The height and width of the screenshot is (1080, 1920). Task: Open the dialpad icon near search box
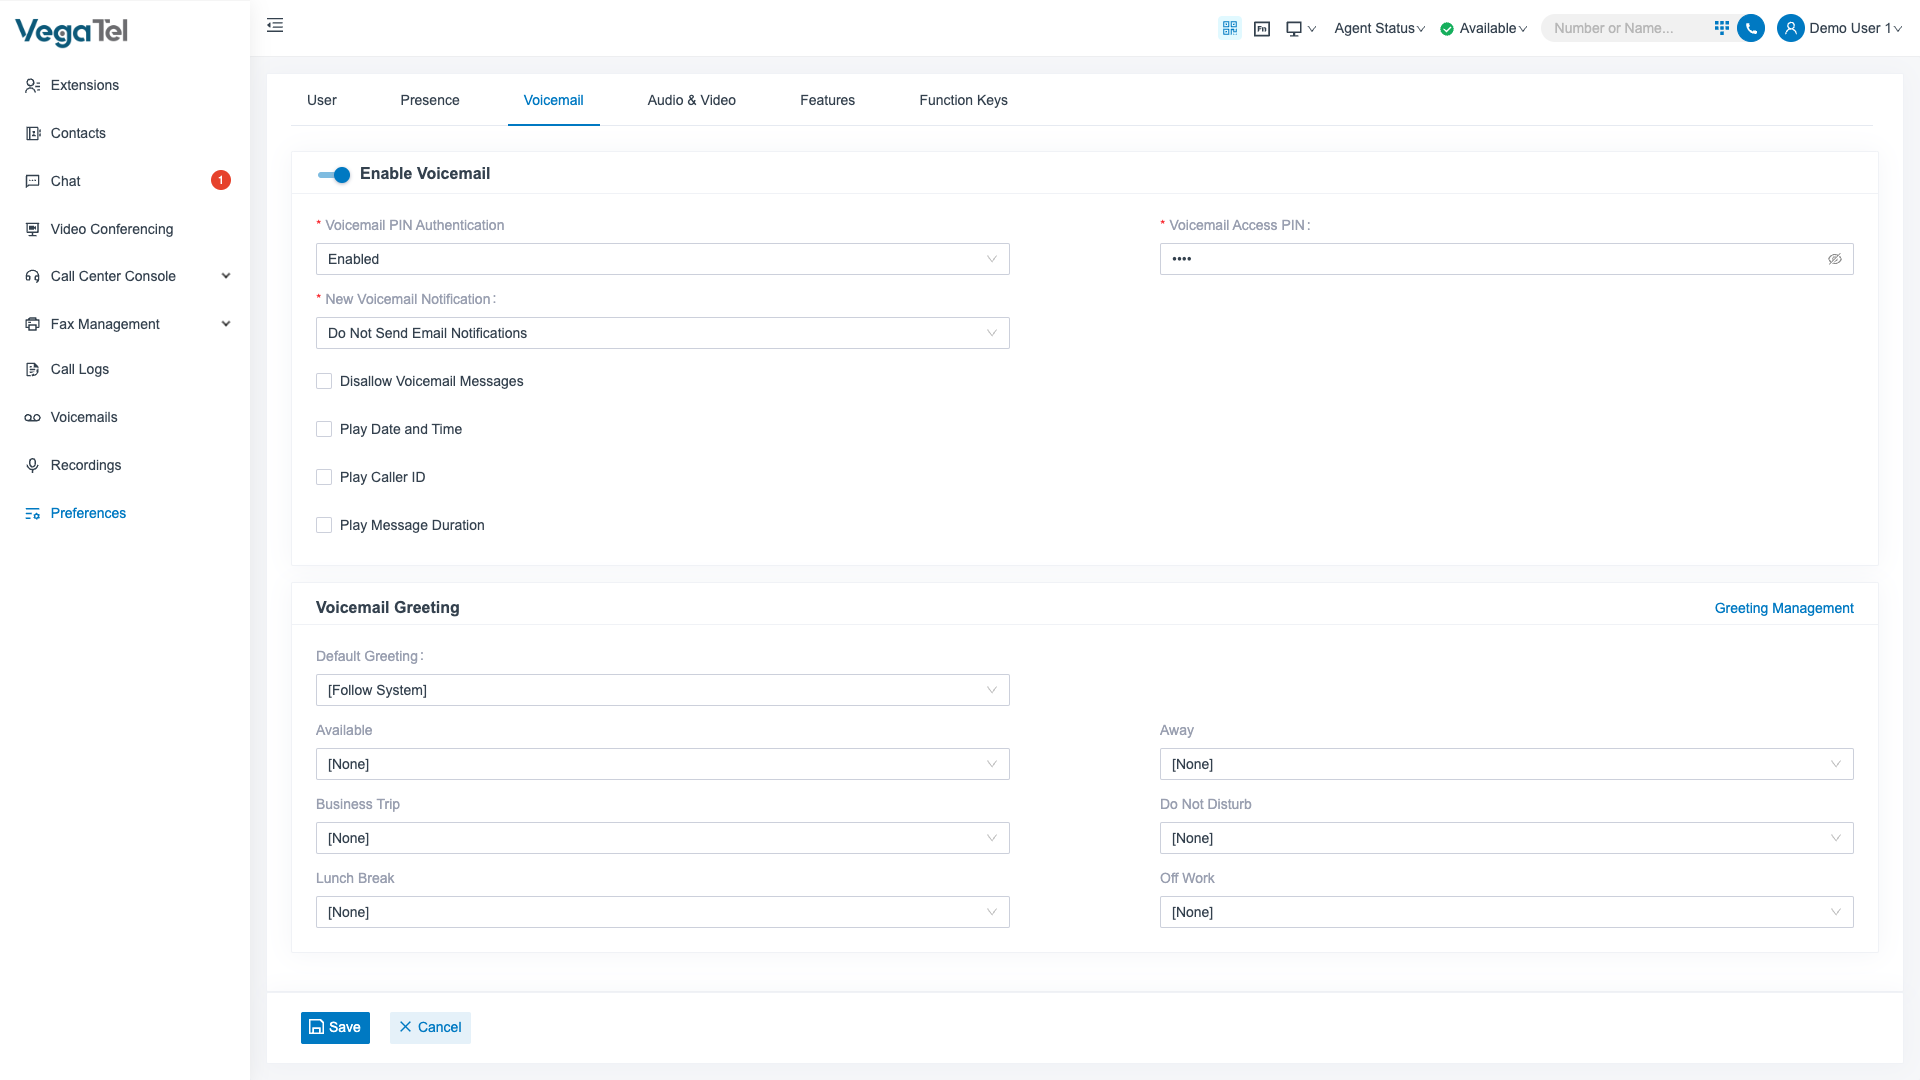pyautogui.click(x=1721, y=28)
